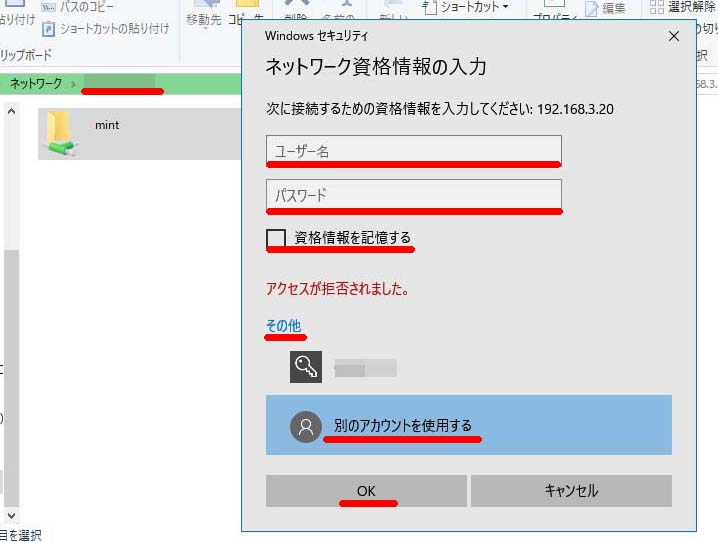Enable the 資格情報を記憶する checkbox
This screenshot has height=542, width=718.
click(x=276, y=239)
